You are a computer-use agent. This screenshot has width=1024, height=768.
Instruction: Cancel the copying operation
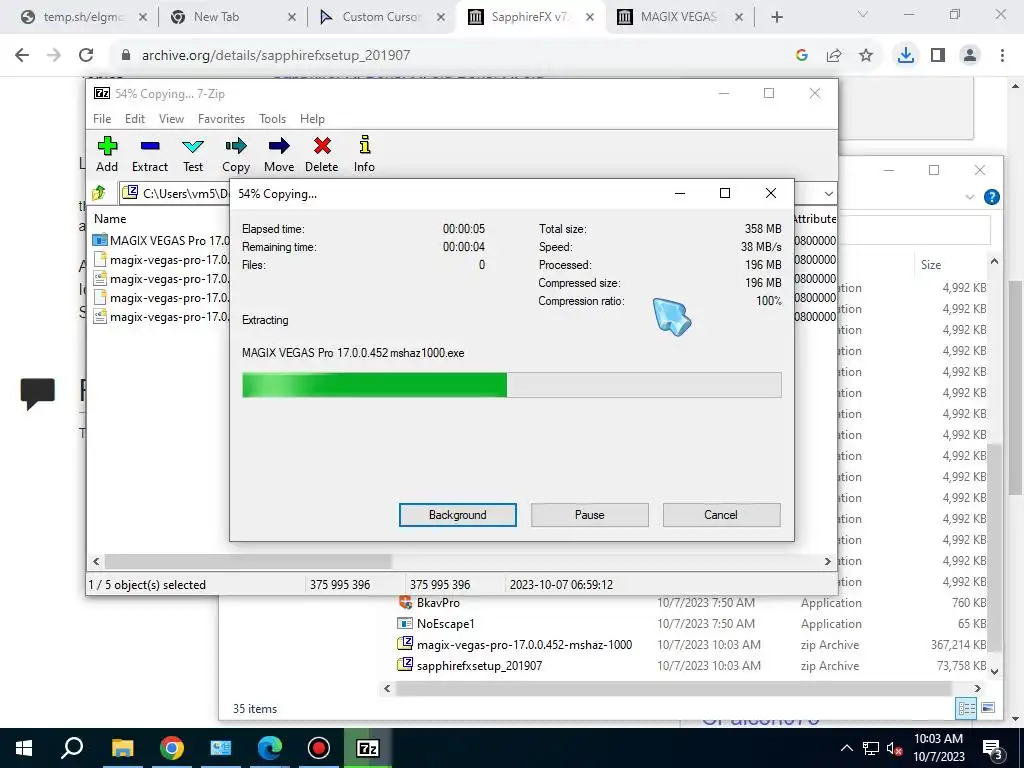tap(721, 515)
